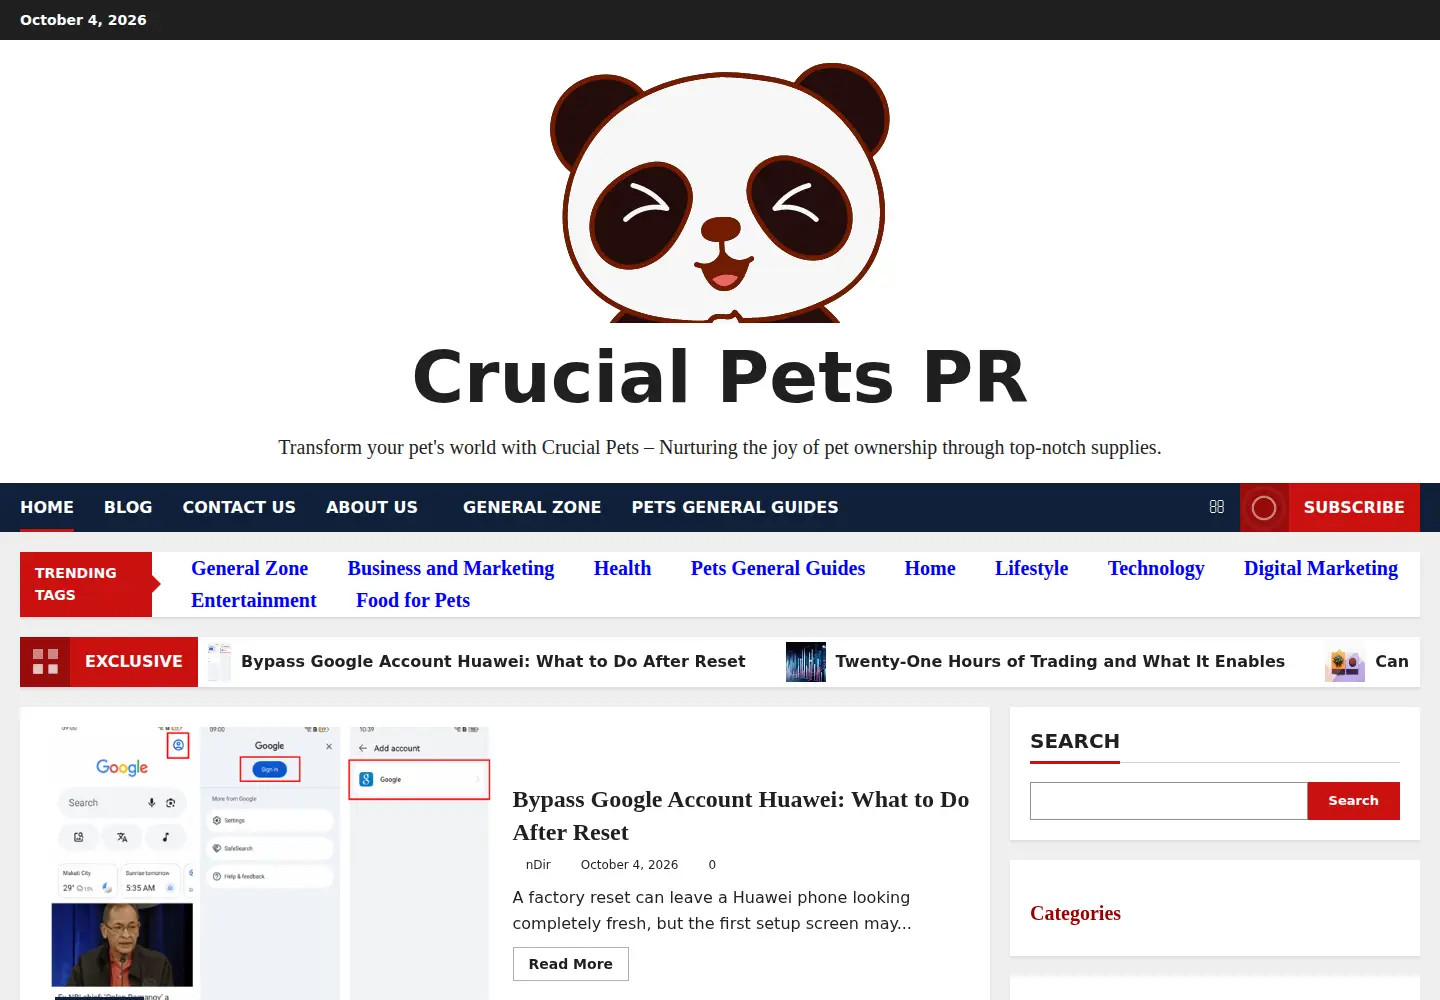Go to HOME in the navigation bar
Screen dimensions: 1440x1000
47,507
